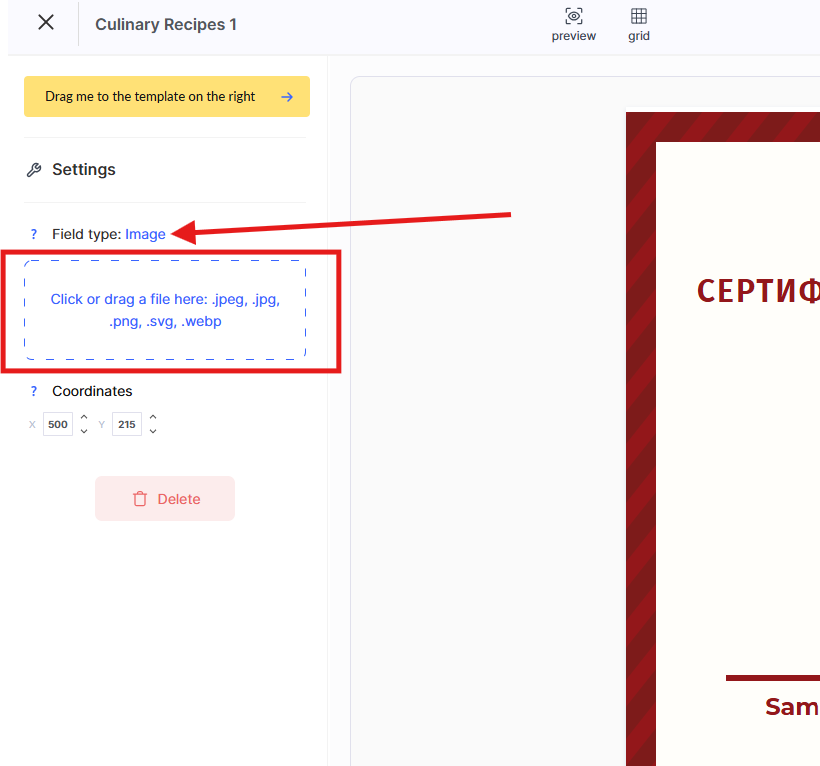820x766 pixels.
Task: Focus the Y coordinate input field
Action: click(126, 425)
